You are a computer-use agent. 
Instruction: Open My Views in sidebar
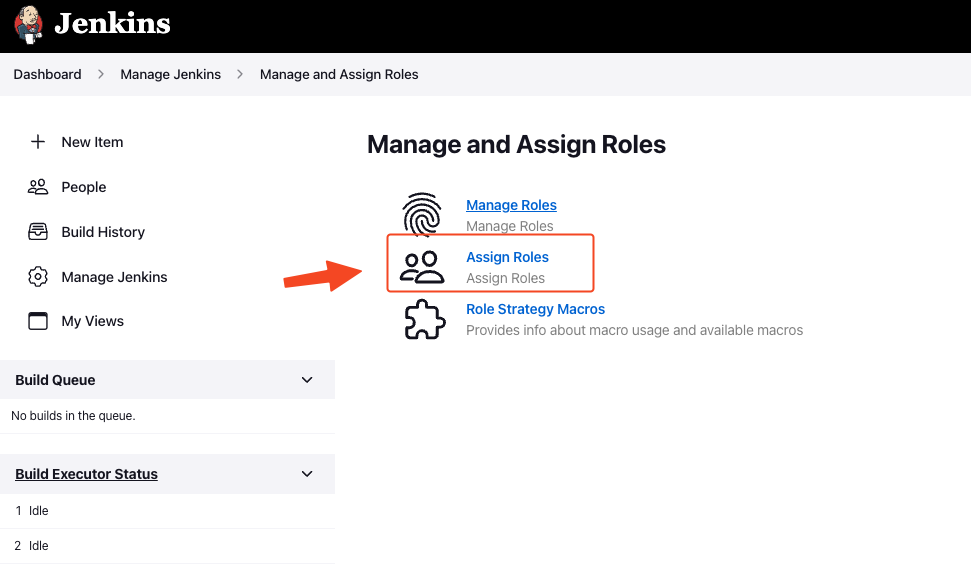(x=92, y=321)
